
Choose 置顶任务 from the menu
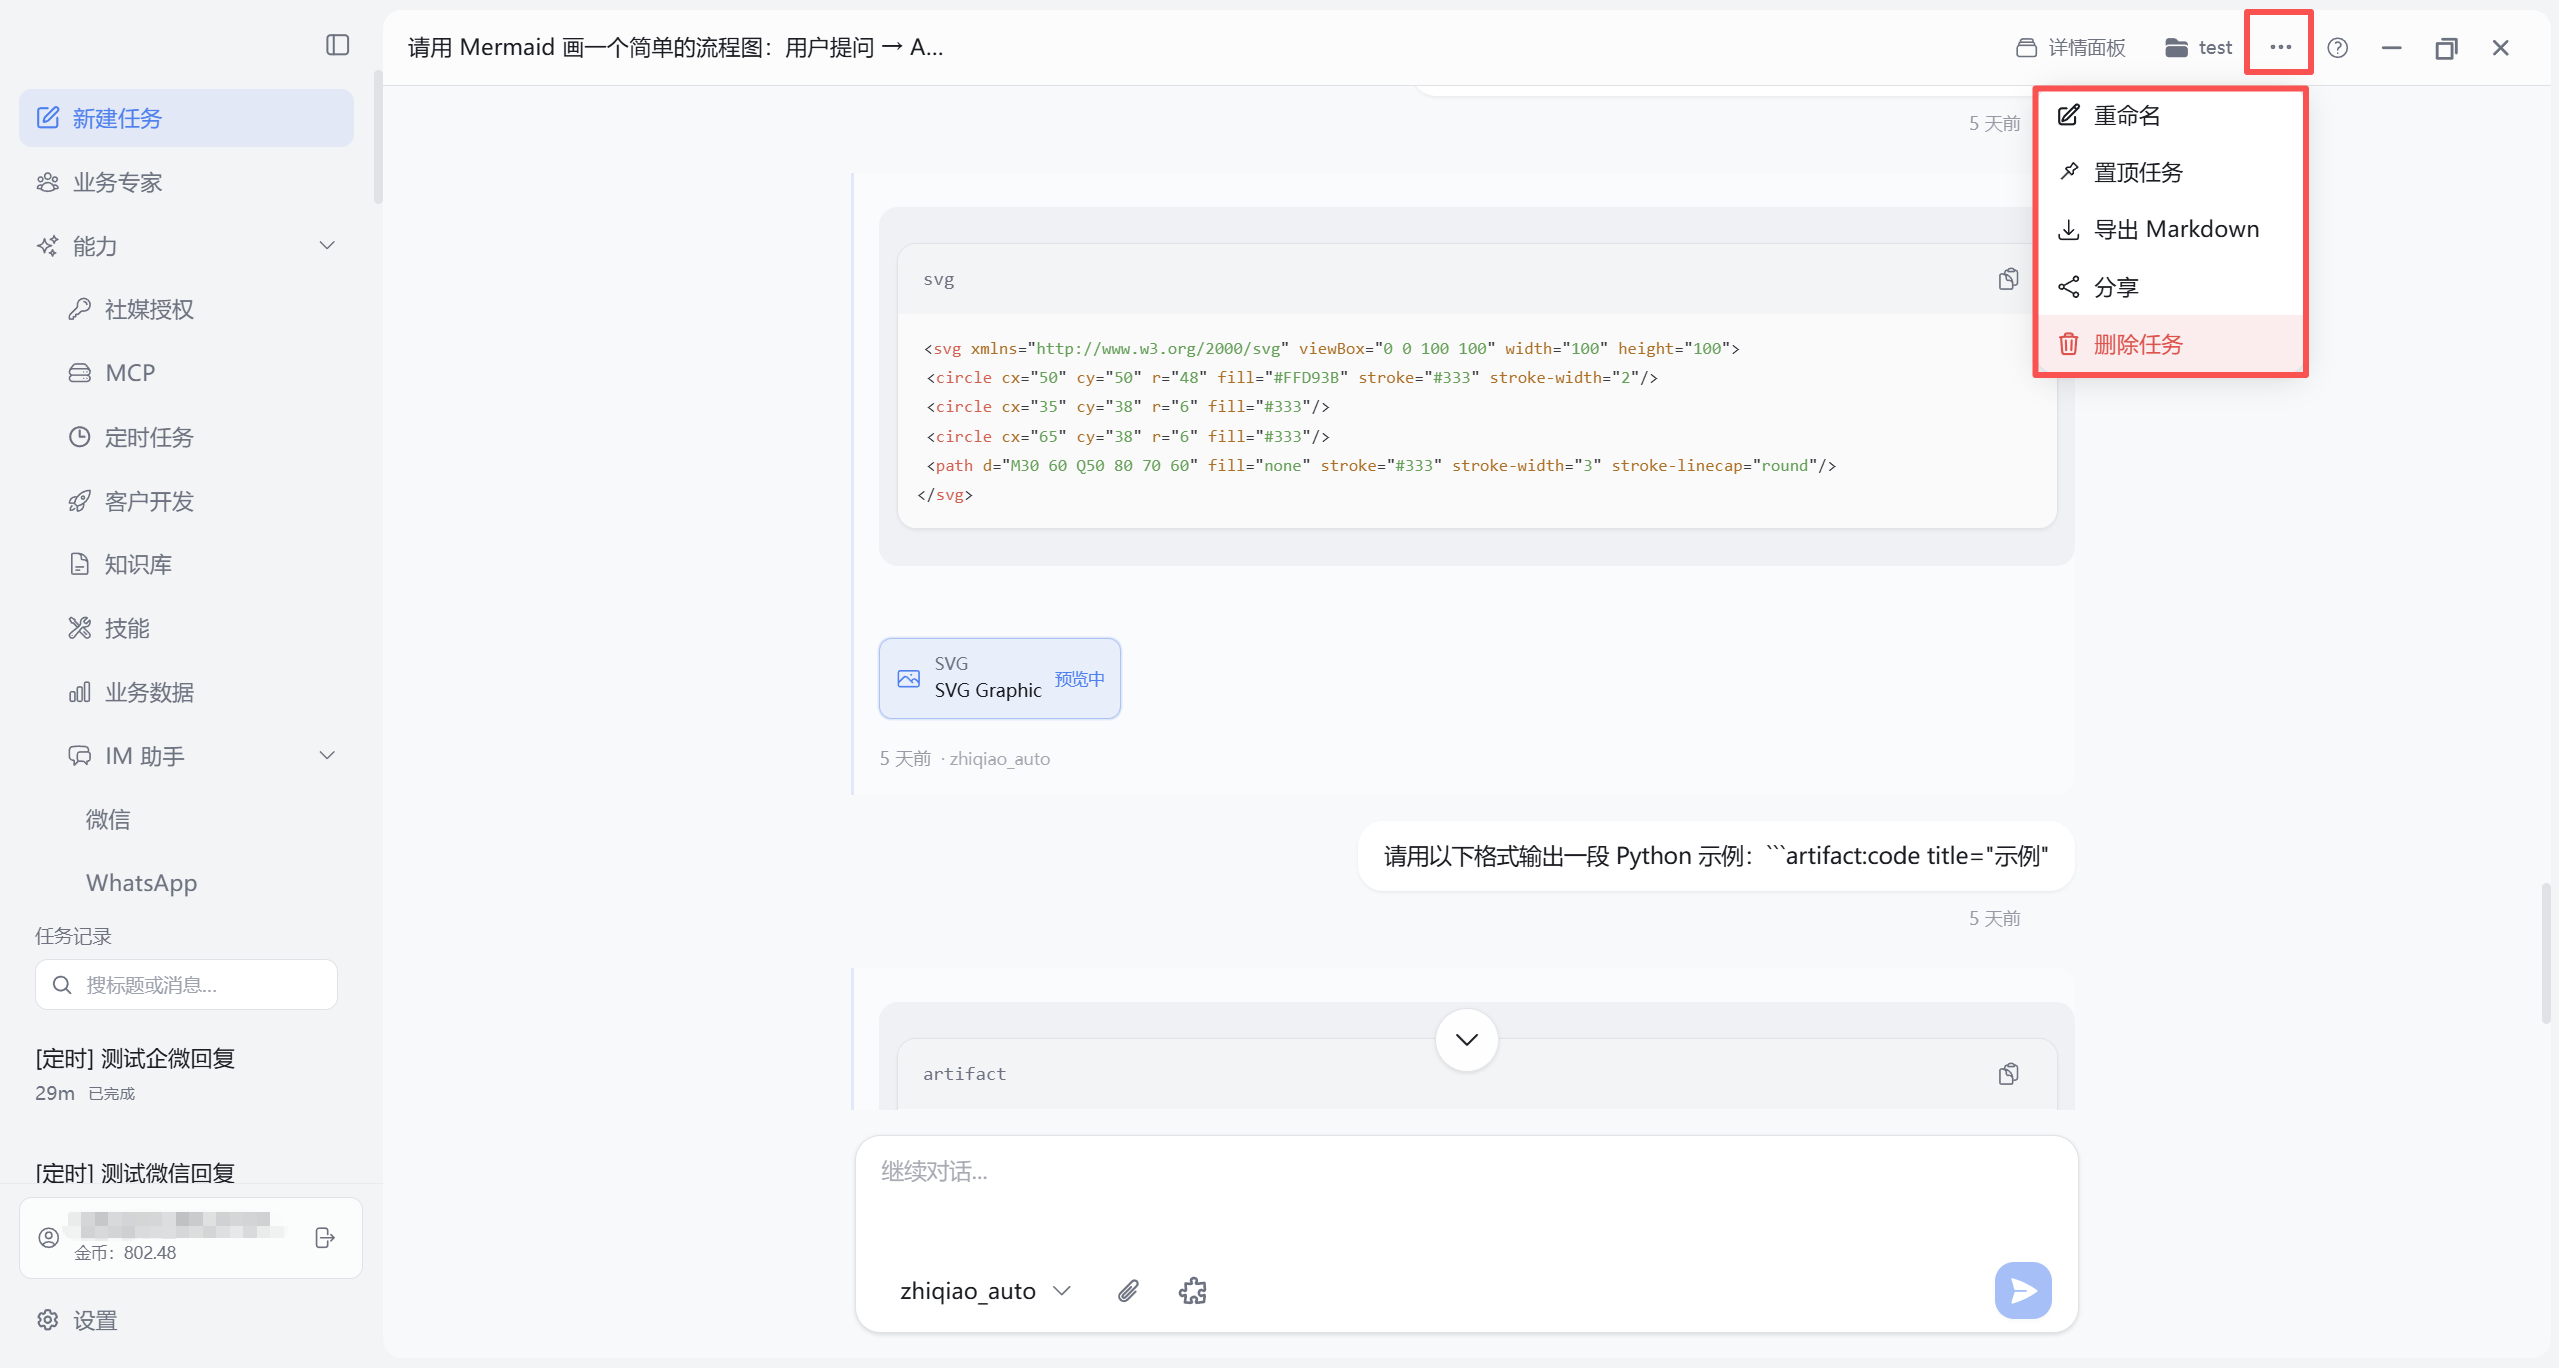(x=2170, y=172)
